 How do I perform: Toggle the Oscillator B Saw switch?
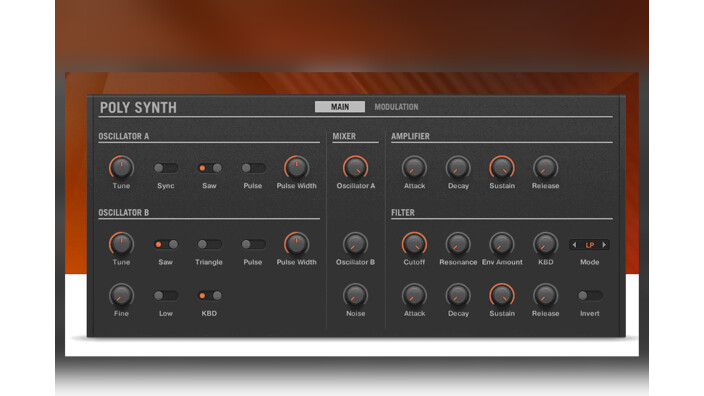coord(166,244)
